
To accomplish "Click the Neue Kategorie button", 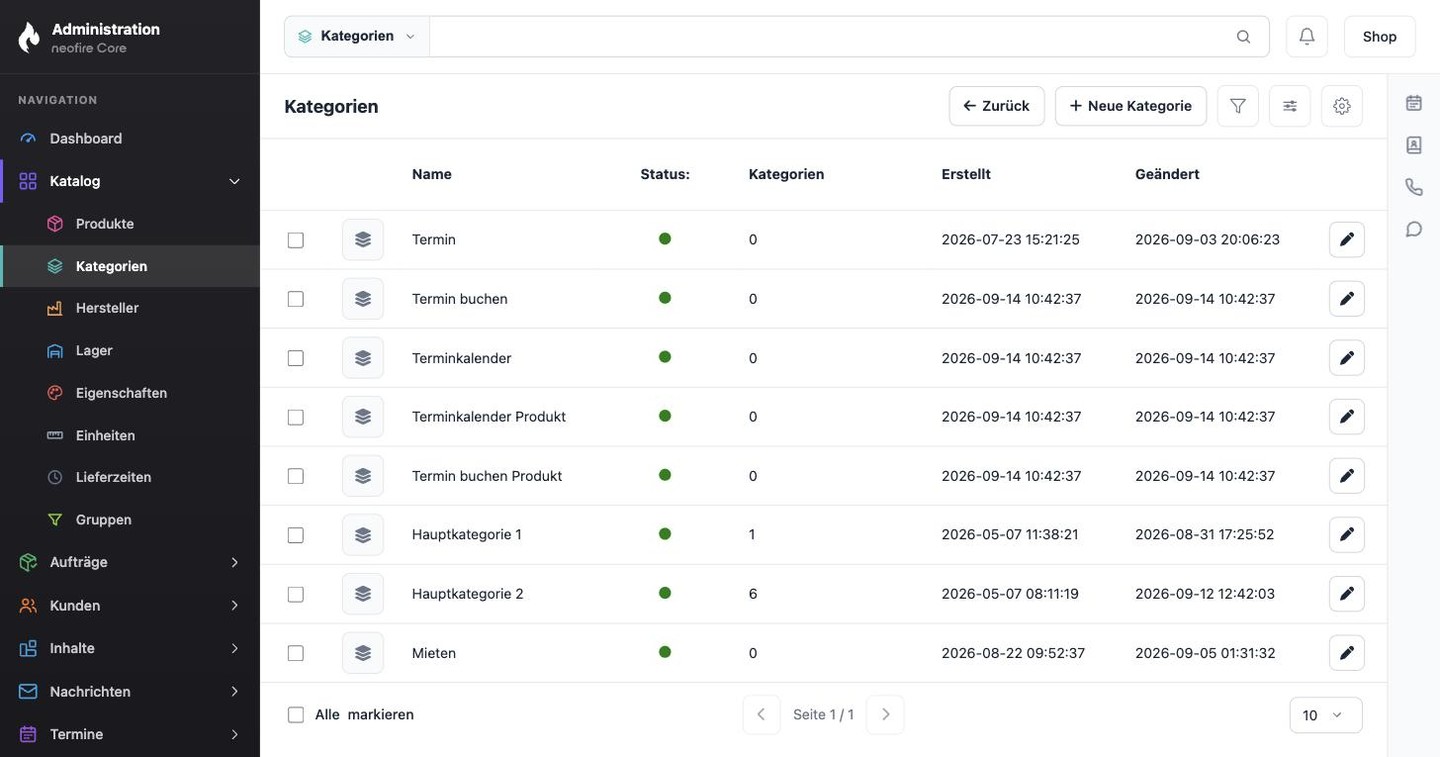I will click(x=1131, y=106).
